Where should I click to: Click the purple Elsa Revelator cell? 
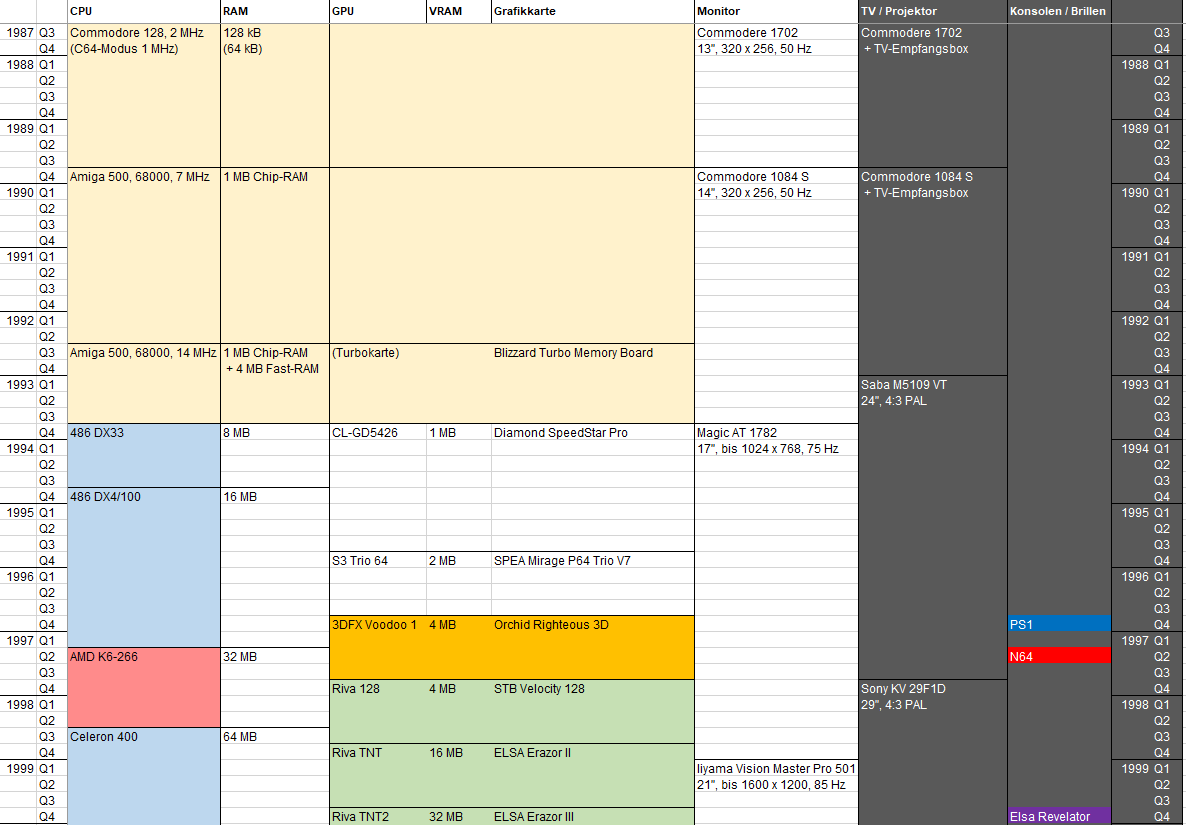tap(1059, 817)
